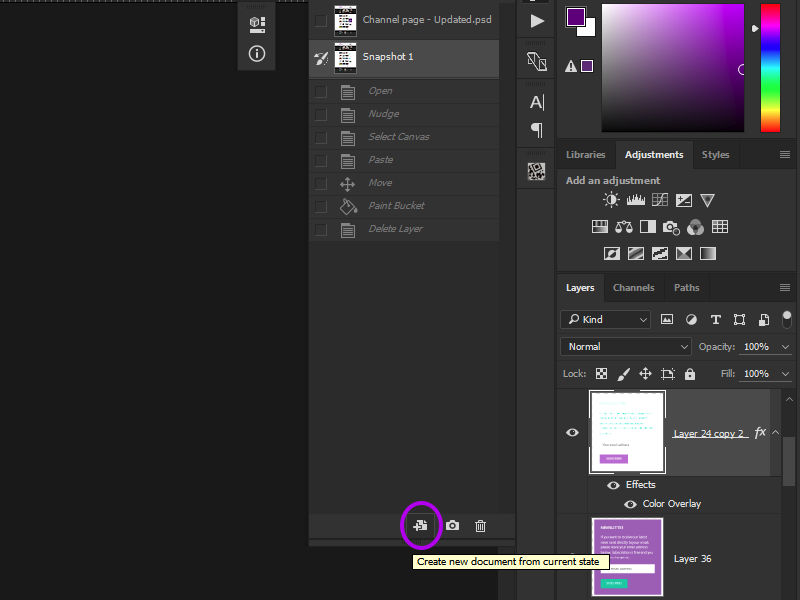Create a new snapshot with camera icon
The width and height of the screenshot is (800, 600).
pos(452,526)
